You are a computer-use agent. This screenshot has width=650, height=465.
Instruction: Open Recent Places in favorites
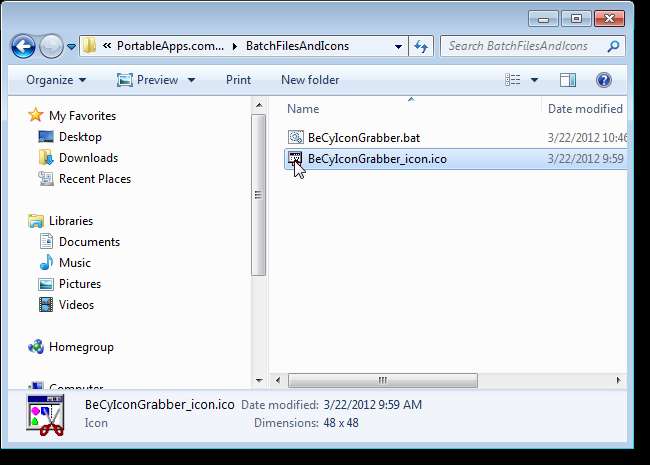95,179
